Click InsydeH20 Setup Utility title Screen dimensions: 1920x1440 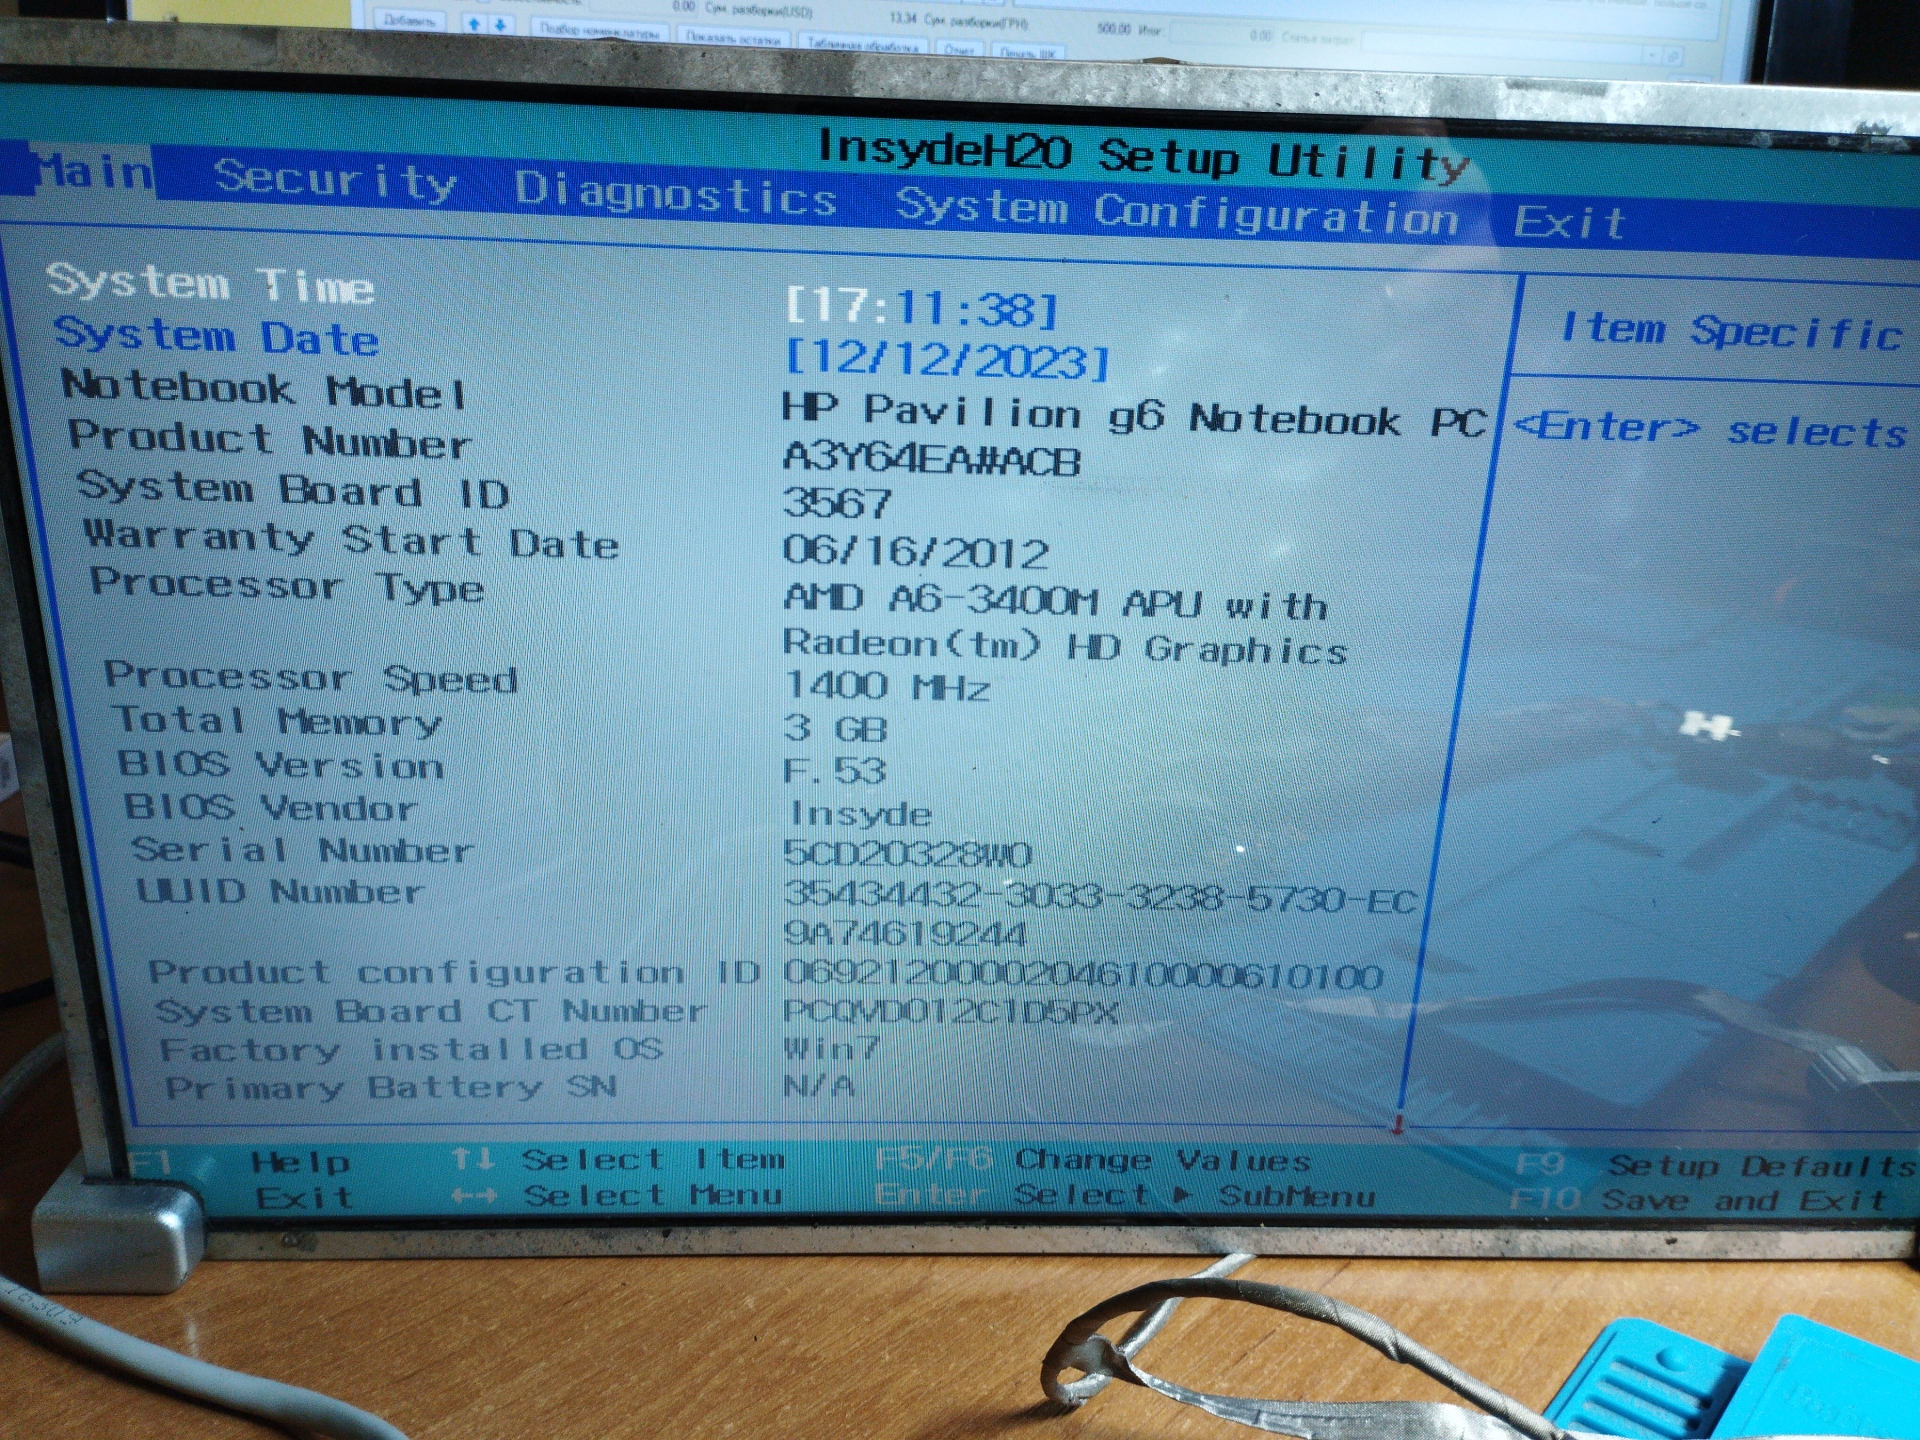[x=1143, y=157]
